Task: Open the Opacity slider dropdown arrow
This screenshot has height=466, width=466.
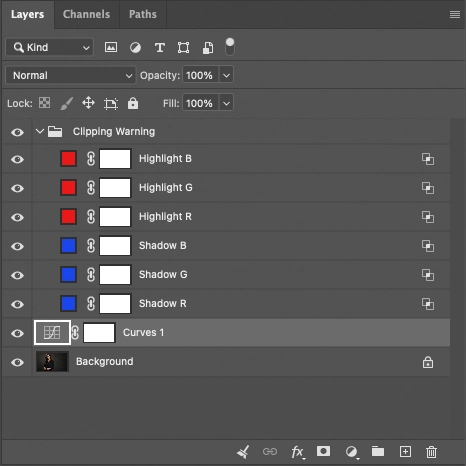Action: tap(226, 75)
